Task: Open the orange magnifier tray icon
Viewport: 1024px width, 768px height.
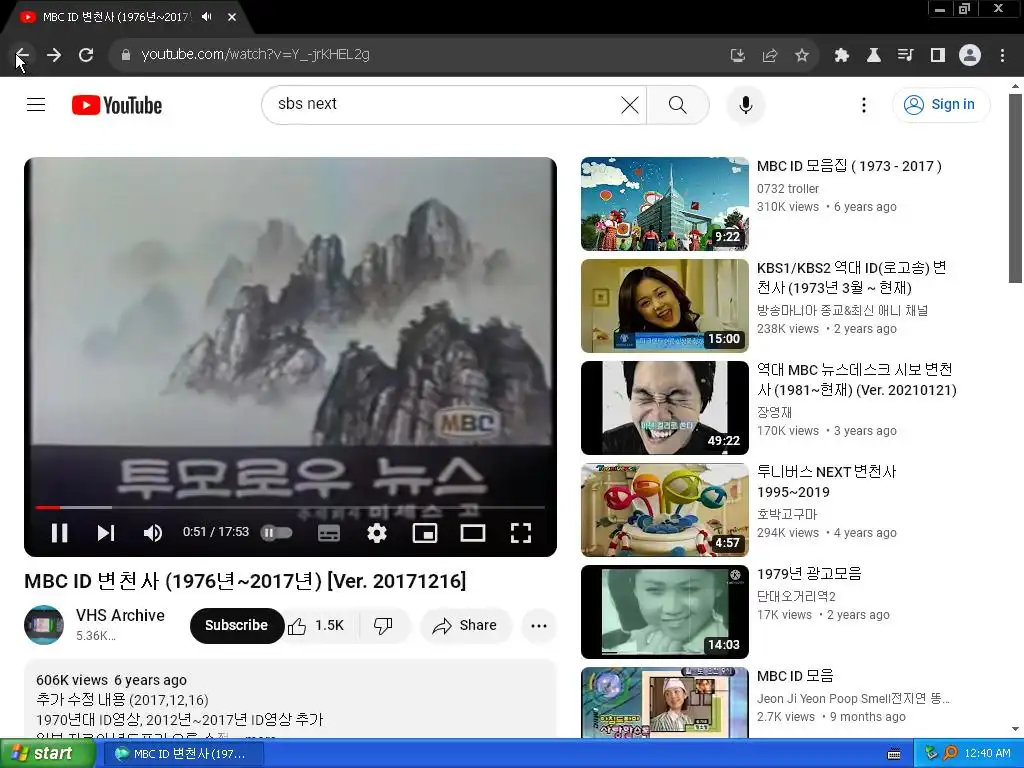Action: [950, 753]
